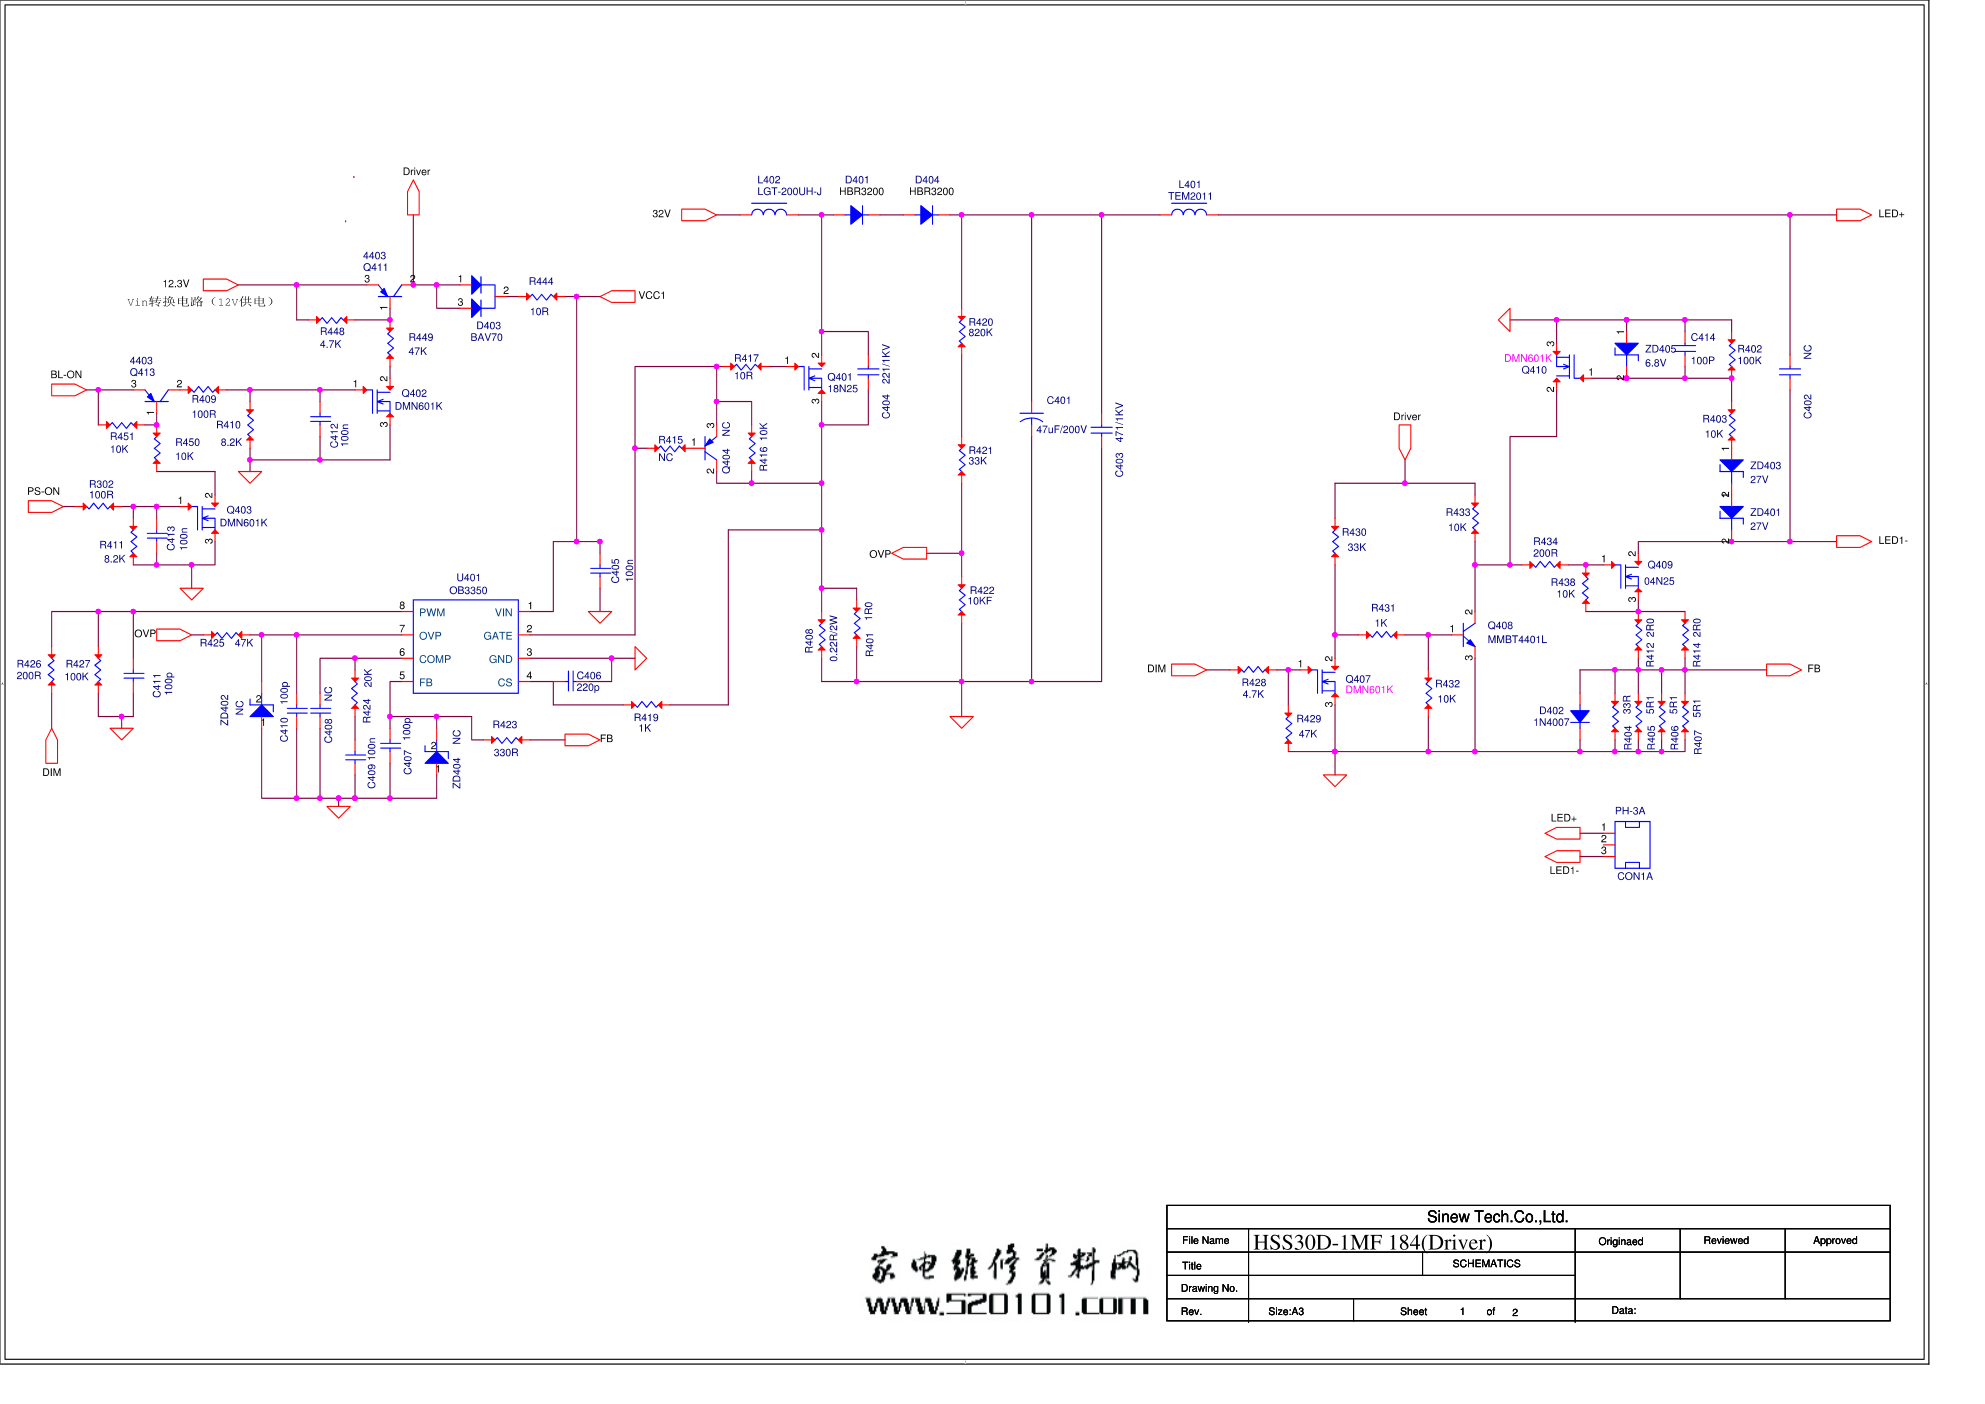Viewport: 1985px width, 1404px height.
Task: Select transistor Q408 MMBT4401L
Action: (1467, 634)
